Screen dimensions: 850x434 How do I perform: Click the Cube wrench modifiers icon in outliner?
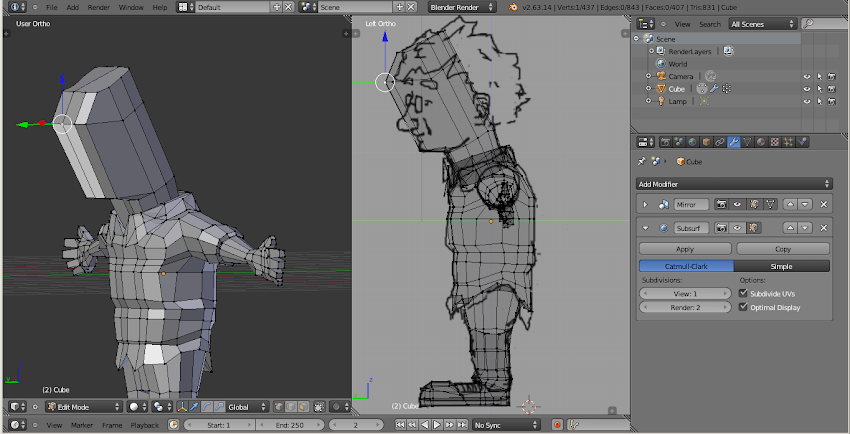coord(714,89)
